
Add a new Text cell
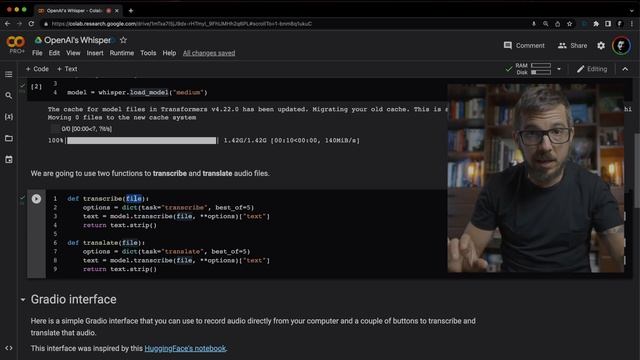(67, 69)
